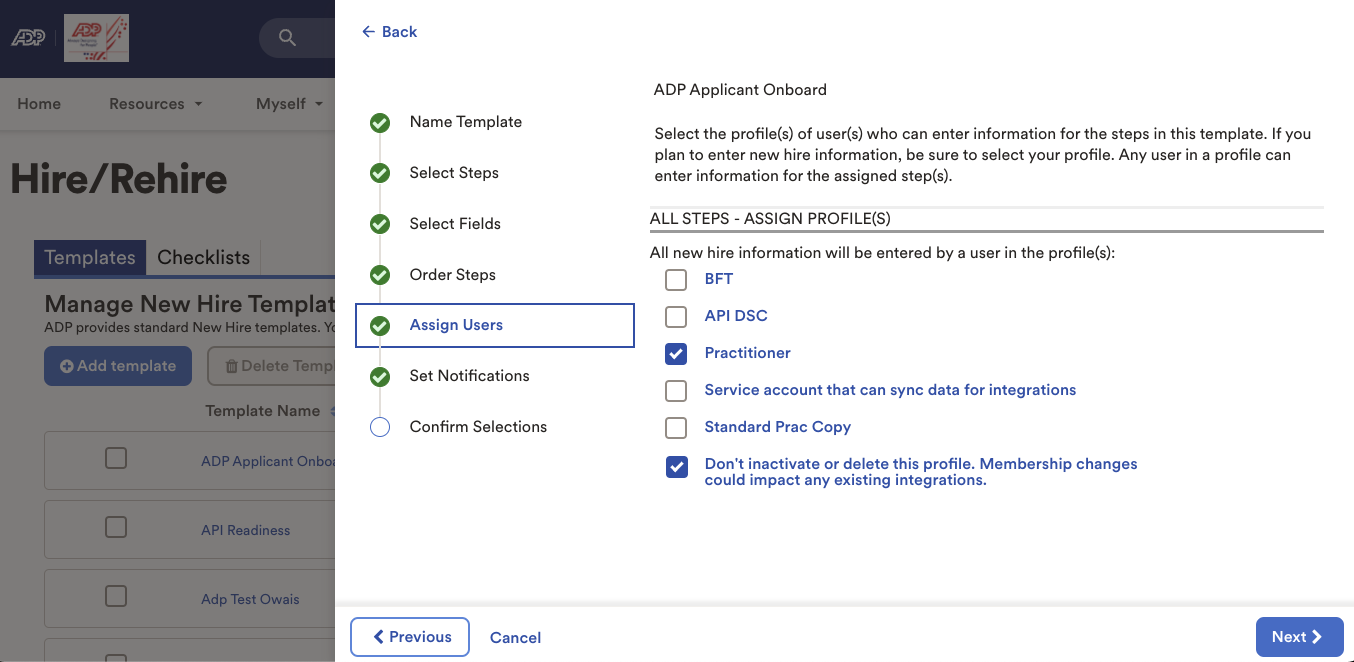Screen dimensions: 1354x662
Task: Switch to the Checklists tab
Action: click(x=203, y=257)
